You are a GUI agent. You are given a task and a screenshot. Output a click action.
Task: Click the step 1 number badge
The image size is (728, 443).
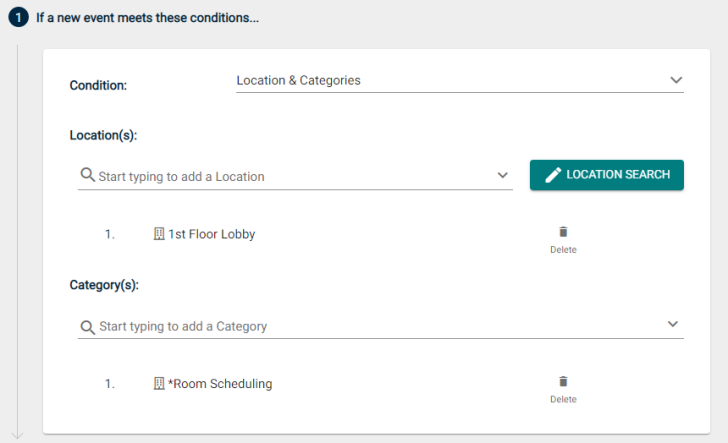pyautogui.click(x=19, y=17)
